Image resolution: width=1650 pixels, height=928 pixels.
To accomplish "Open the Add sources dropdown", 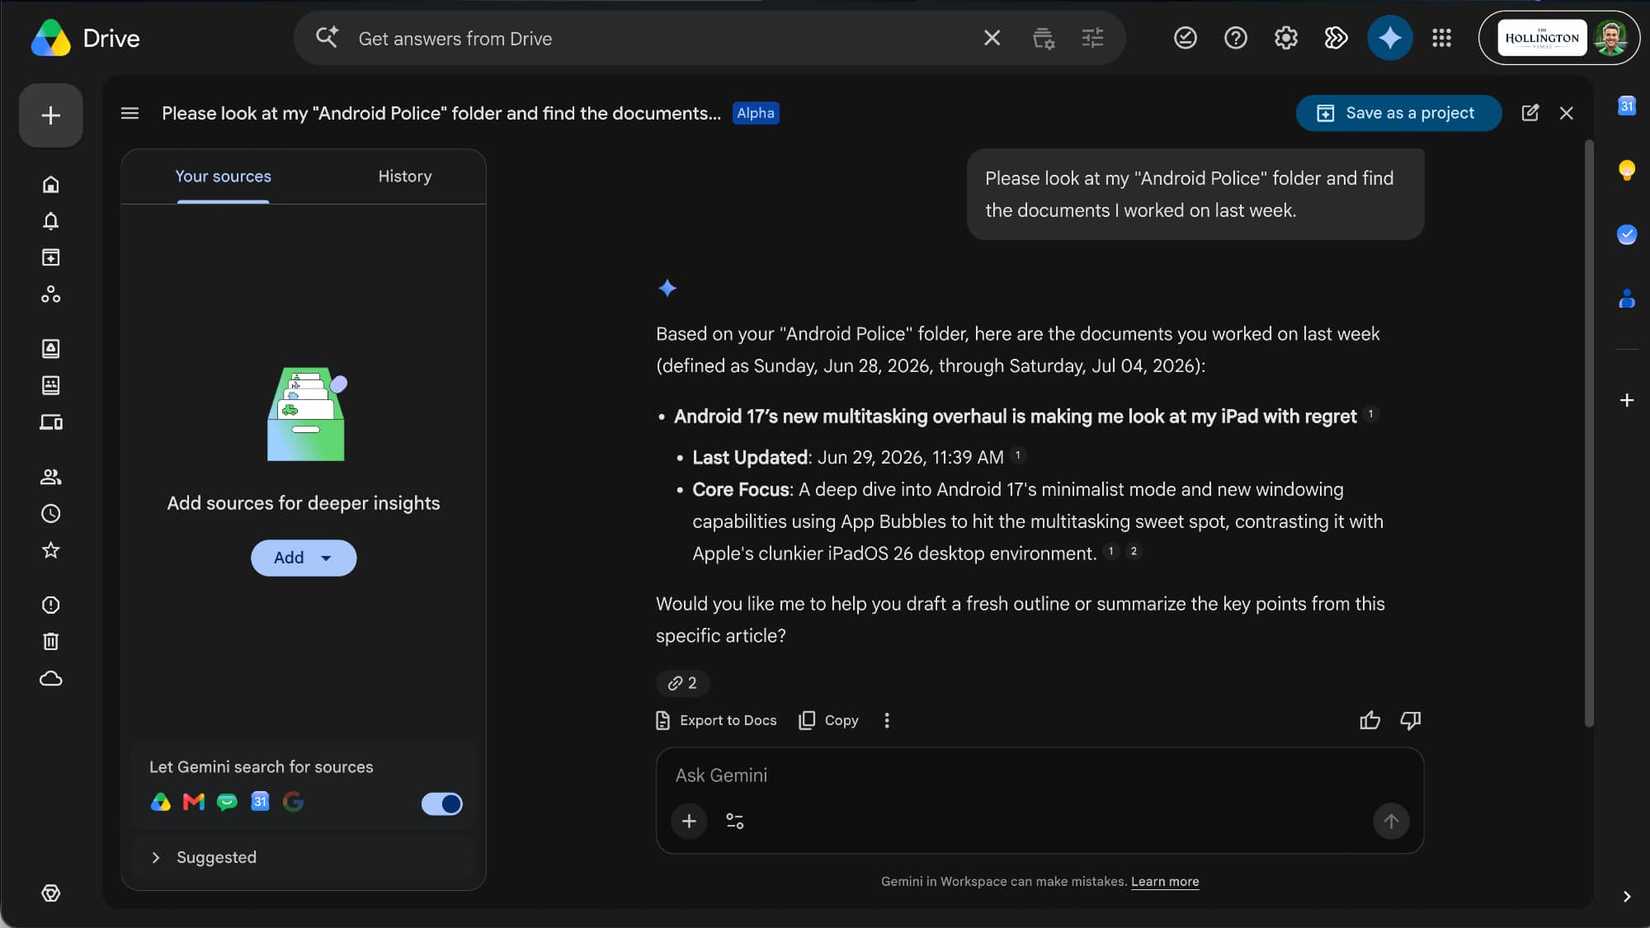I will coord(303,558).
